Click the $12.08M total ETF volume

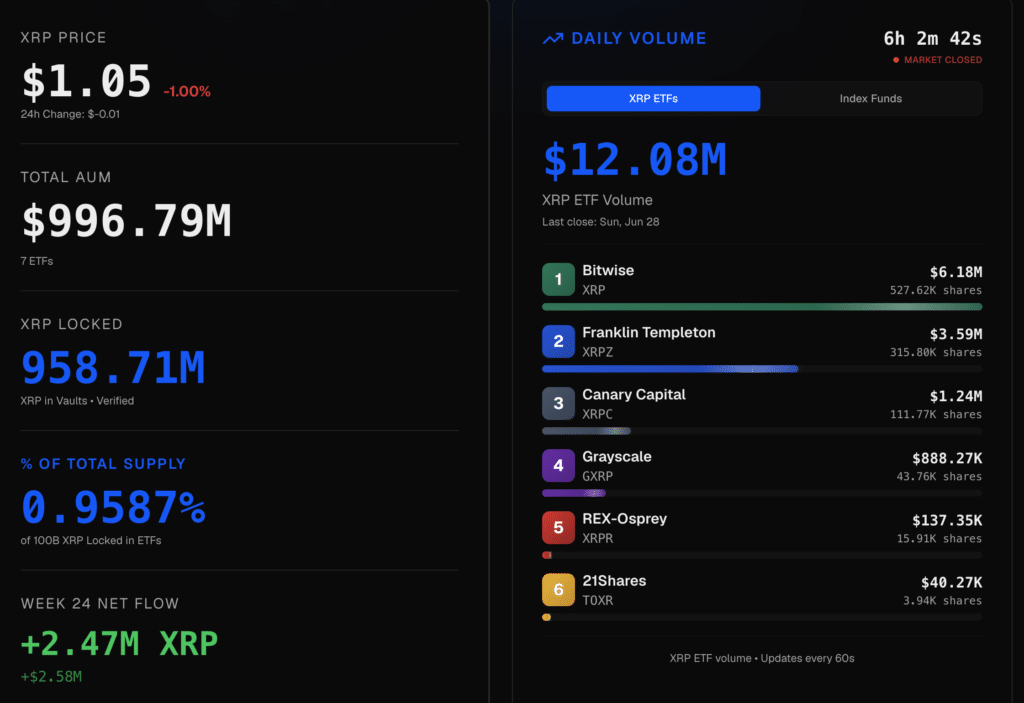(635, 160)
